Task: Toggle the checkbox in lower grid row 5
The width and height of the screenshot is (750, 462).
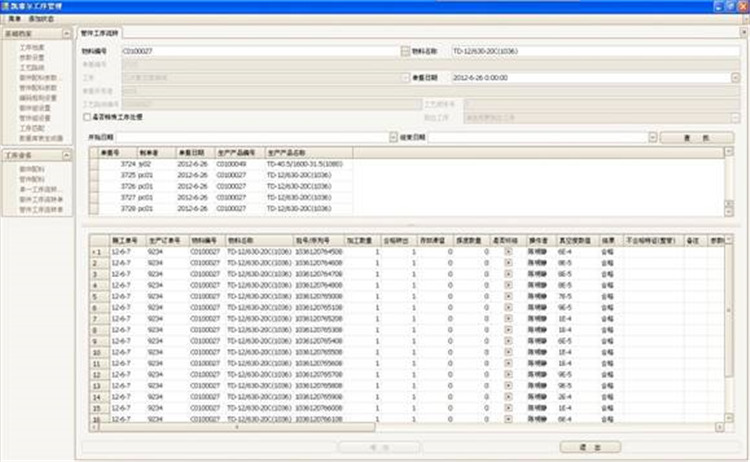Action: coord(507,296)
